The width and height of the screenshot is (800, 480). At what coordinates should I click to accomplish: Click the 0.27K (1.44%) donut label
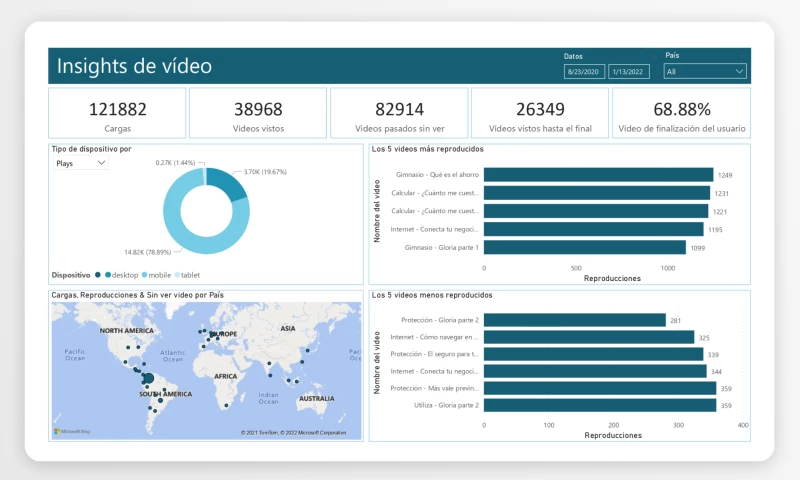(176, 163)
